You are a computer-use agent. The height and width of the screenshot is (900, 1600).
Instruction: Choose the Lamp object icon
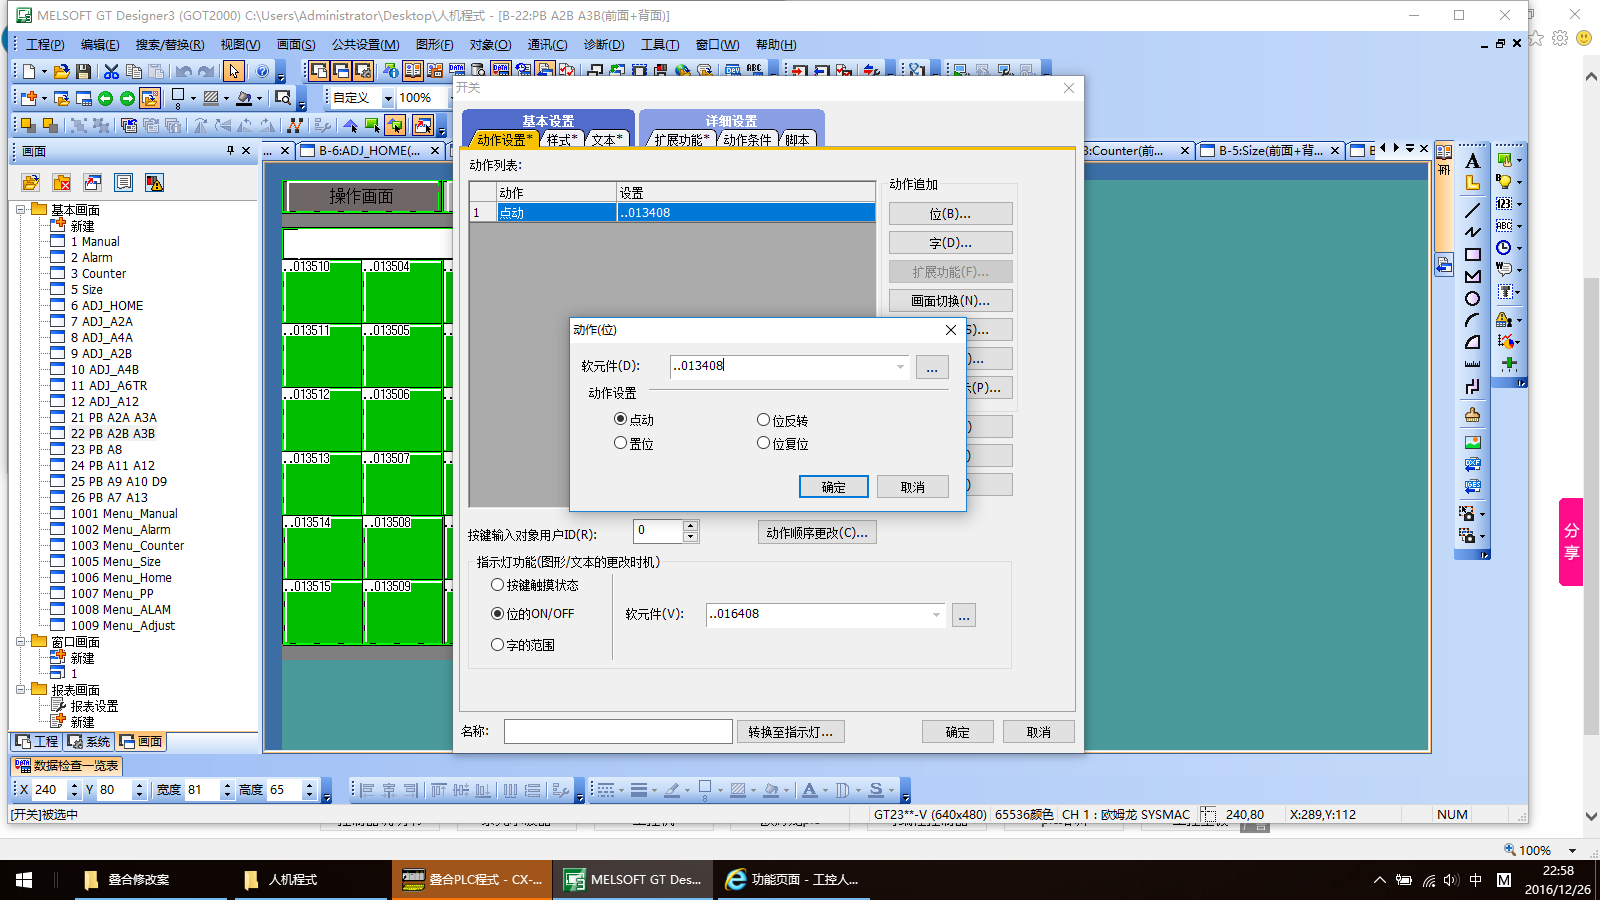1504,182
